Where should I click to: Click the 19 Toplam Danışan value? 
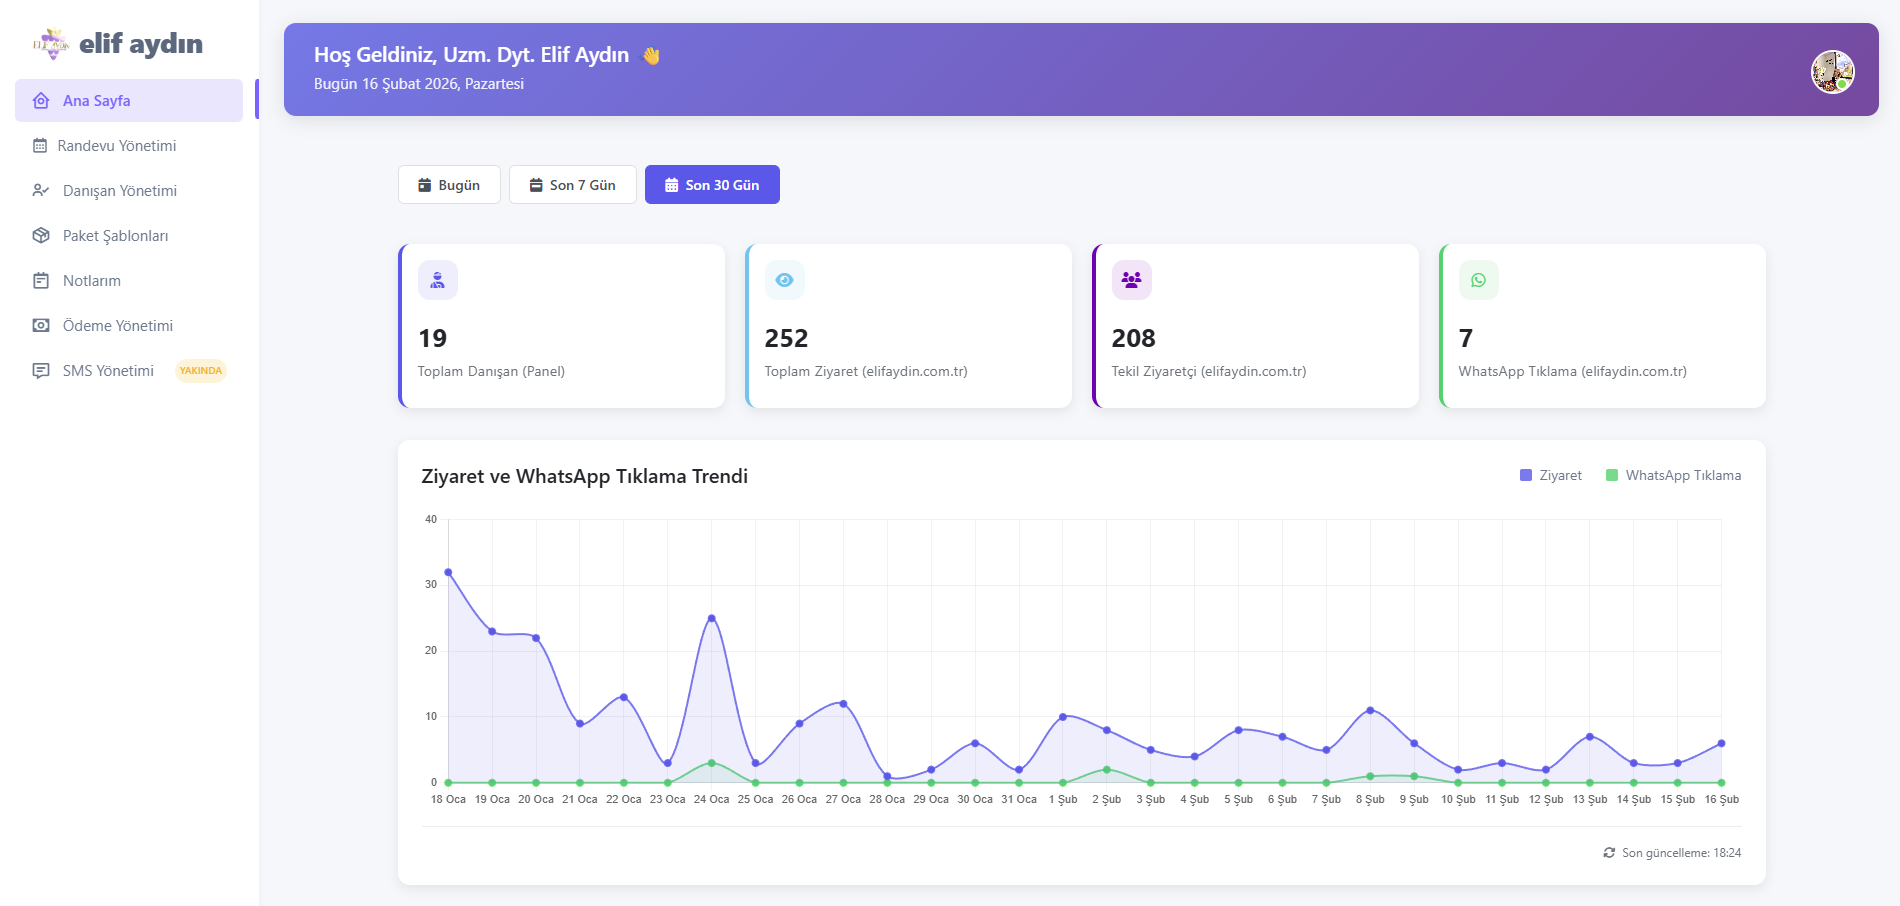[432, 339]
